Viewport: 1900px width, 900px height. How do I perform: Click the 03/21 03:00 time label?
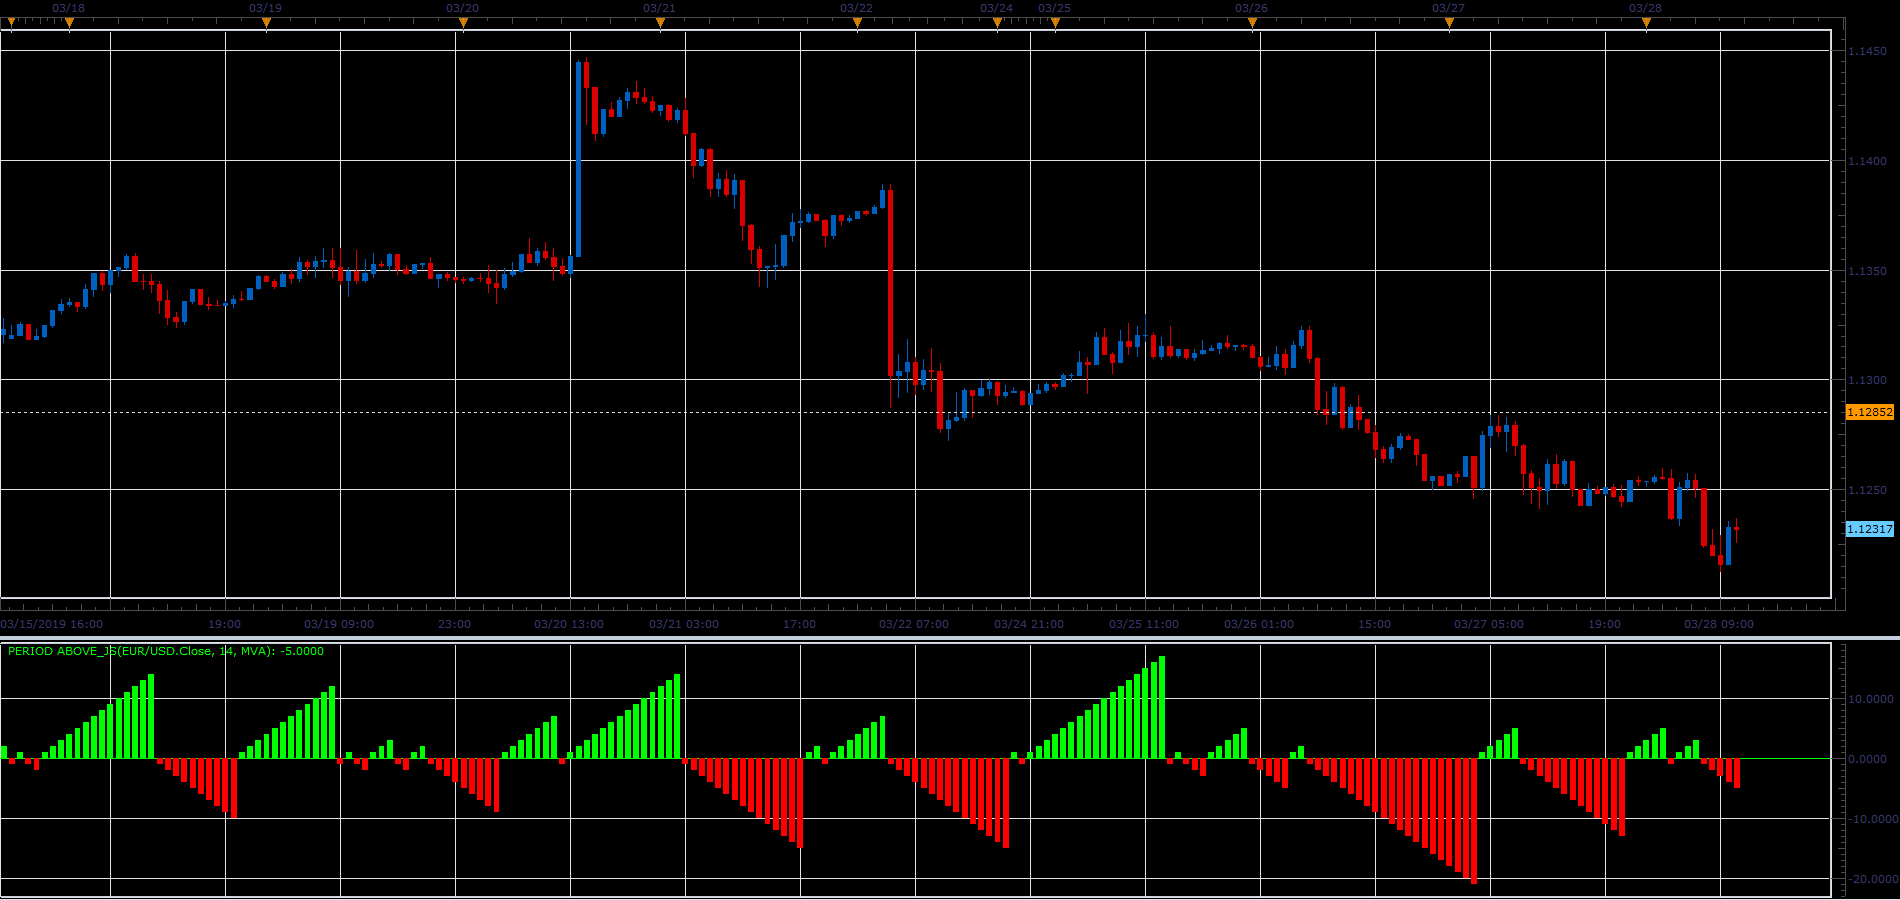(x=684, y=624)
